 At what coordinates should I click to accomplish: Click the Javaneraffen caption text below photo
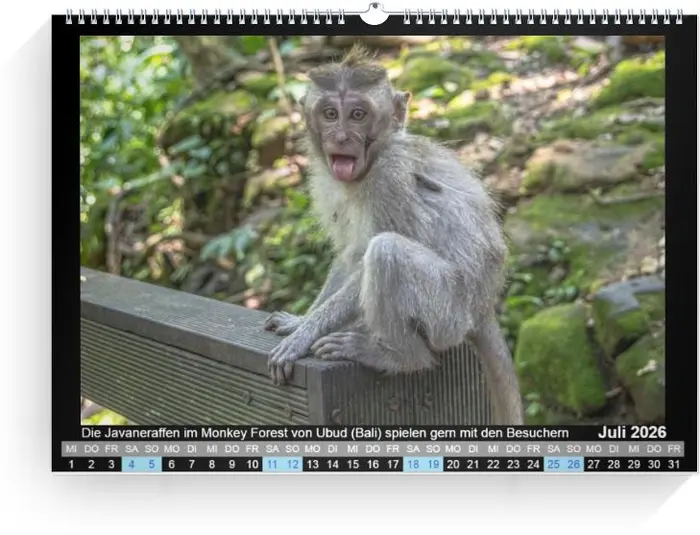325,433
